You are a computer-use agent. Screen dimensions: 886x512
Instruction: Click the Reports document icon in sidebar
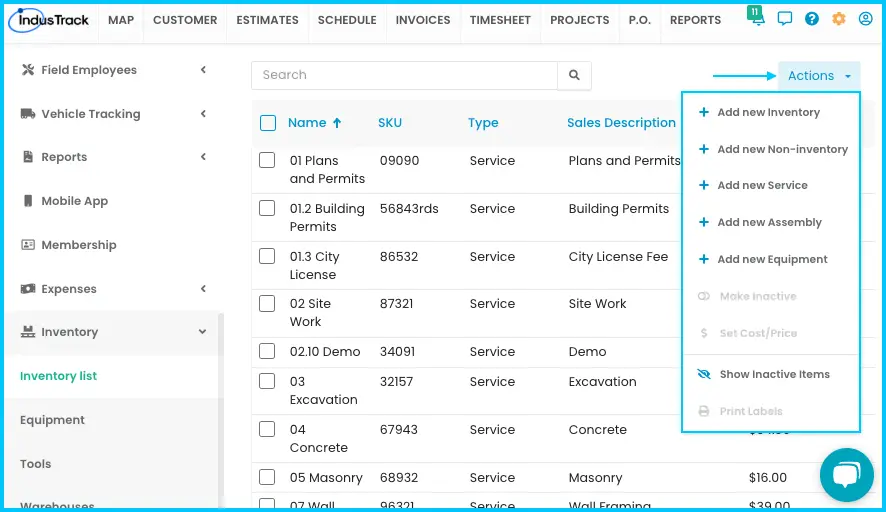(28, 157)
